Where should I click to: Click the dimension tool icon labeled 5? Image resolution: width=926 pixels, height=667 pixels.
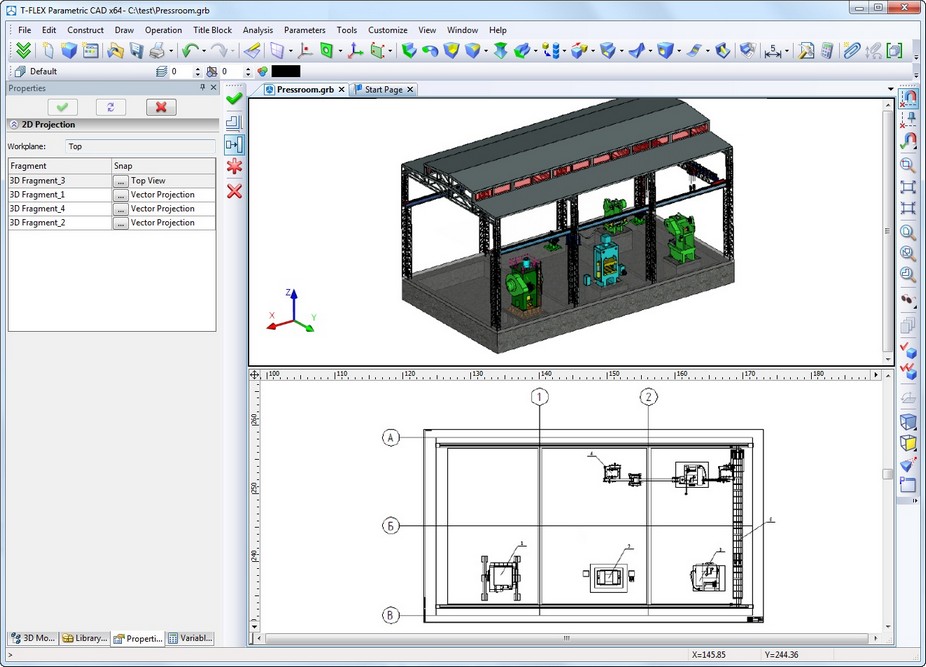tap(773, 50)
